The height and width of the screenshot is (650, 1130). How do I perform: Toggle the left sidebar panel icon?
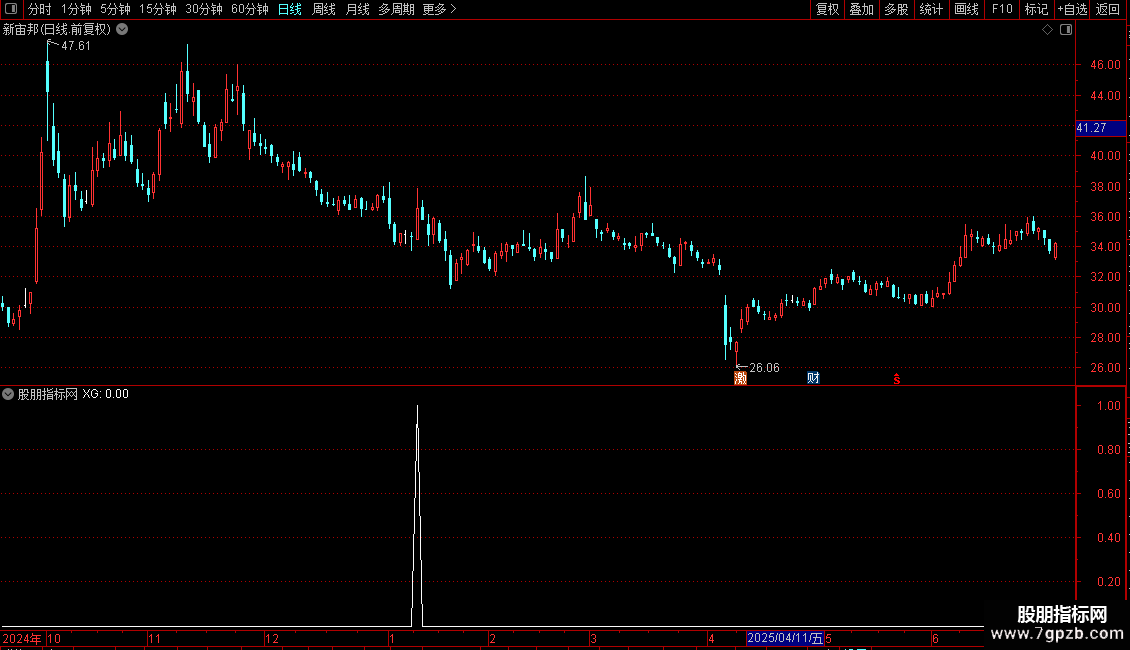tap(11, 9)
